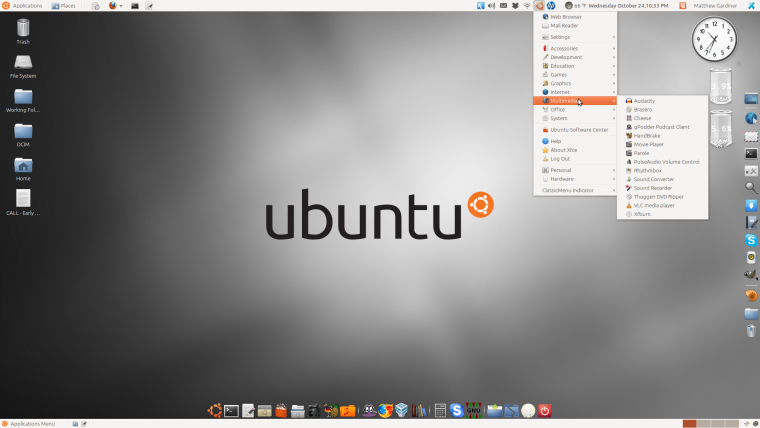Expand the Office submenu
Screen dimensions: 760x428
point(575,110)
